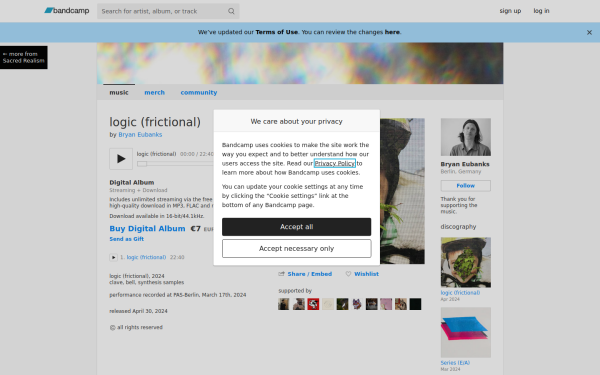Click the Bryan Eubanks sidebar name

pos(465,164)
